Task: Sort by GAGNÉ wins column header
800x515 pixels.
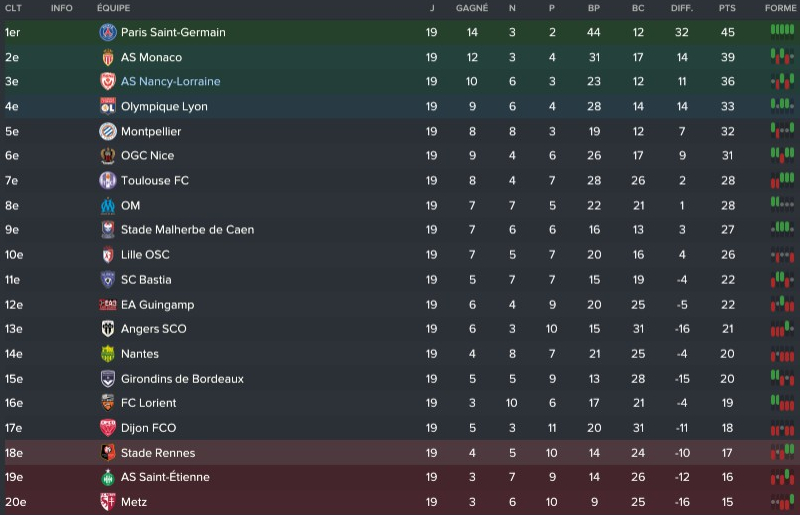Action: 472,8
